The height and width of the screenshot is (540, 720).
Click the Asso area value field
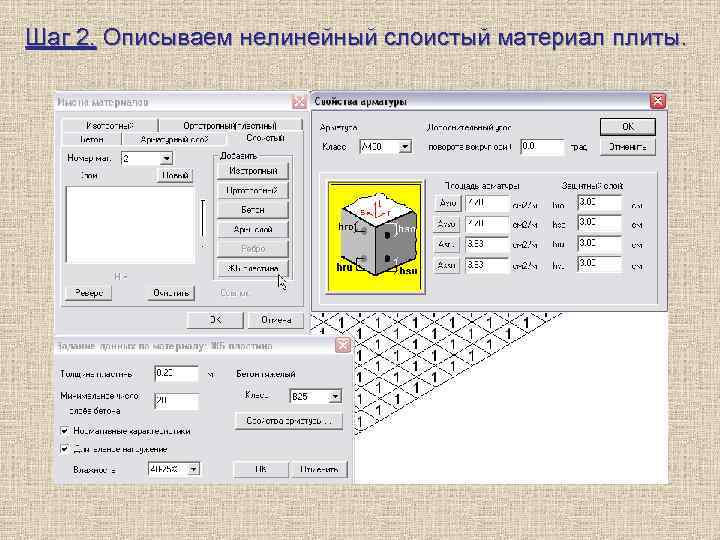point(487,224)
